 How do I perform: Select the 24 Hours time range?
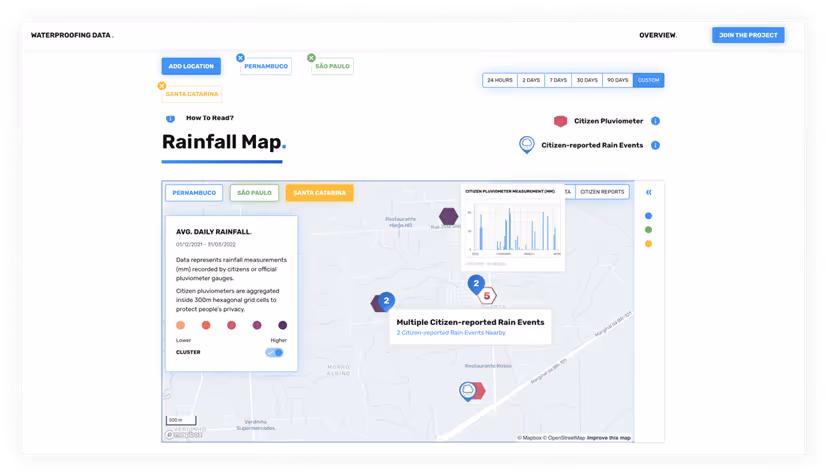coord(499,80)
